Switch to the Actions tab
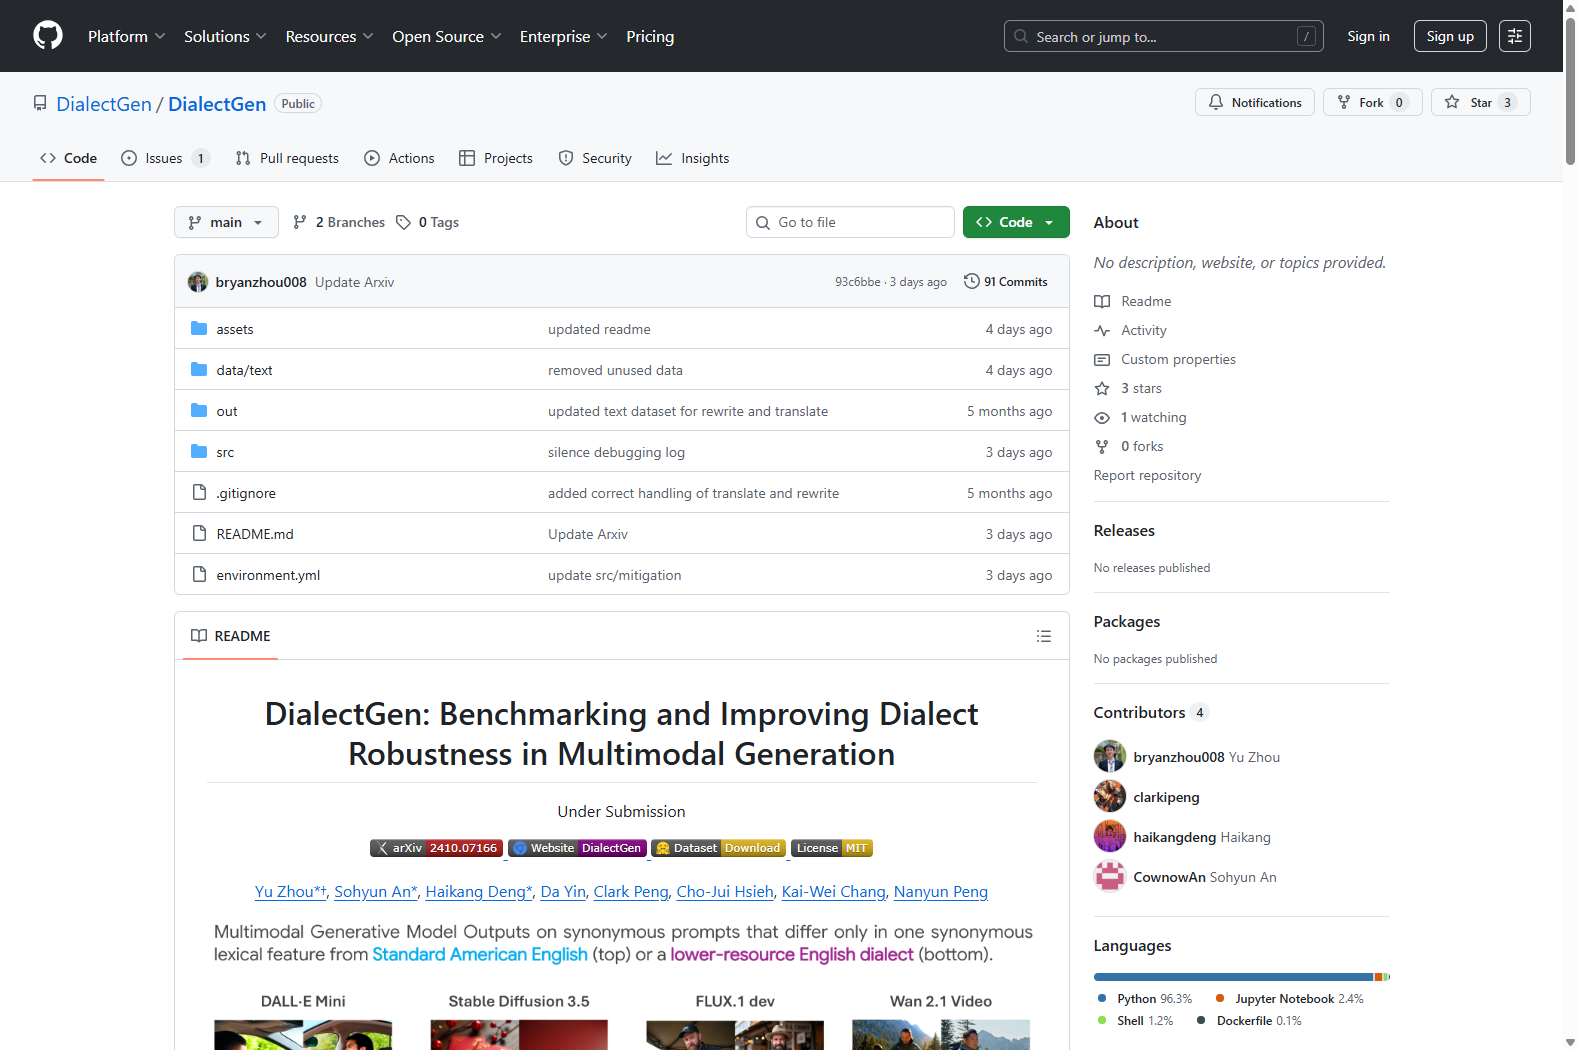1578x1050 pixels. point(399,158)
